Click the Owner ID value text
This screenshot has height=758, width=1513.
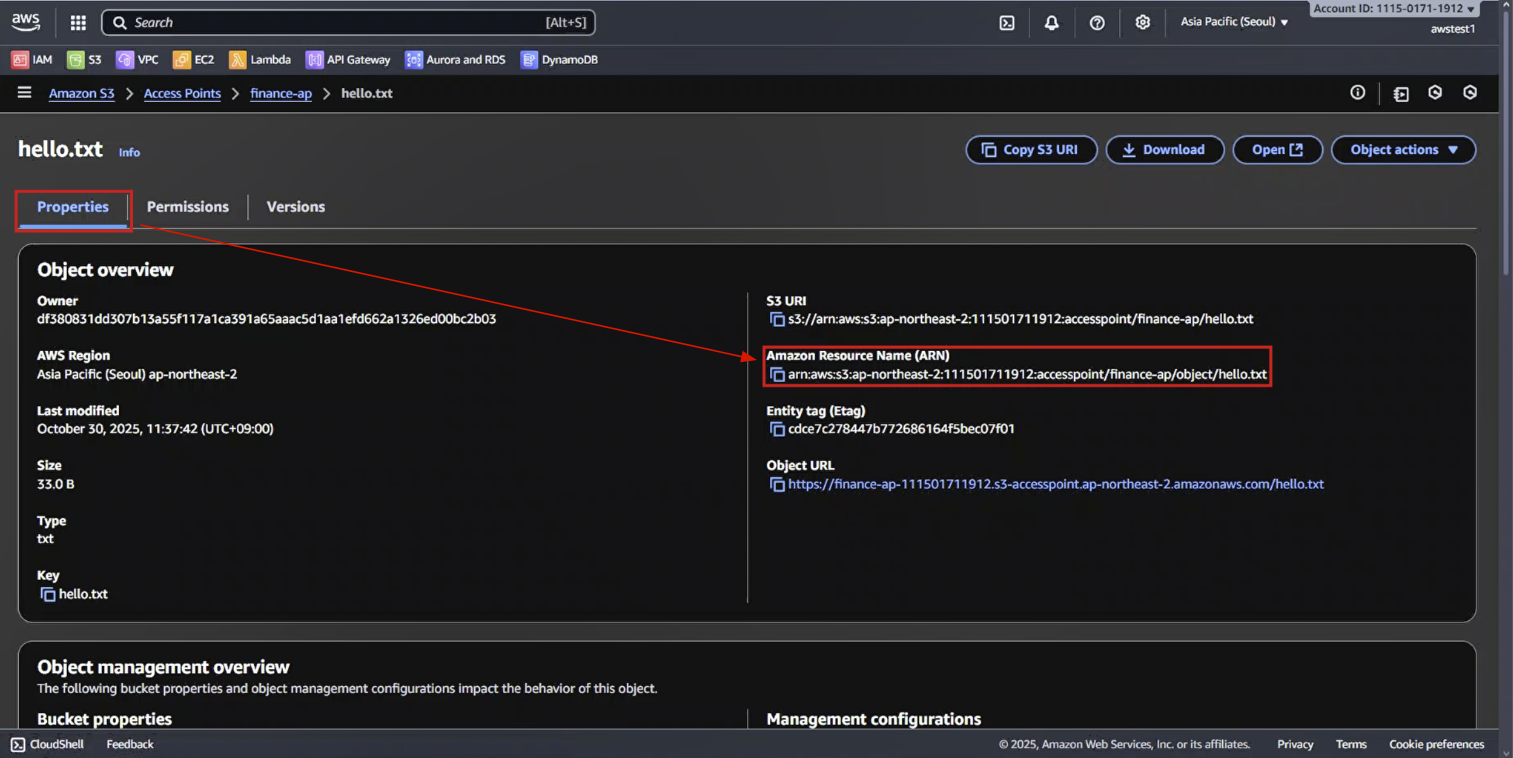pyautogui.click(x=266, y=319)
